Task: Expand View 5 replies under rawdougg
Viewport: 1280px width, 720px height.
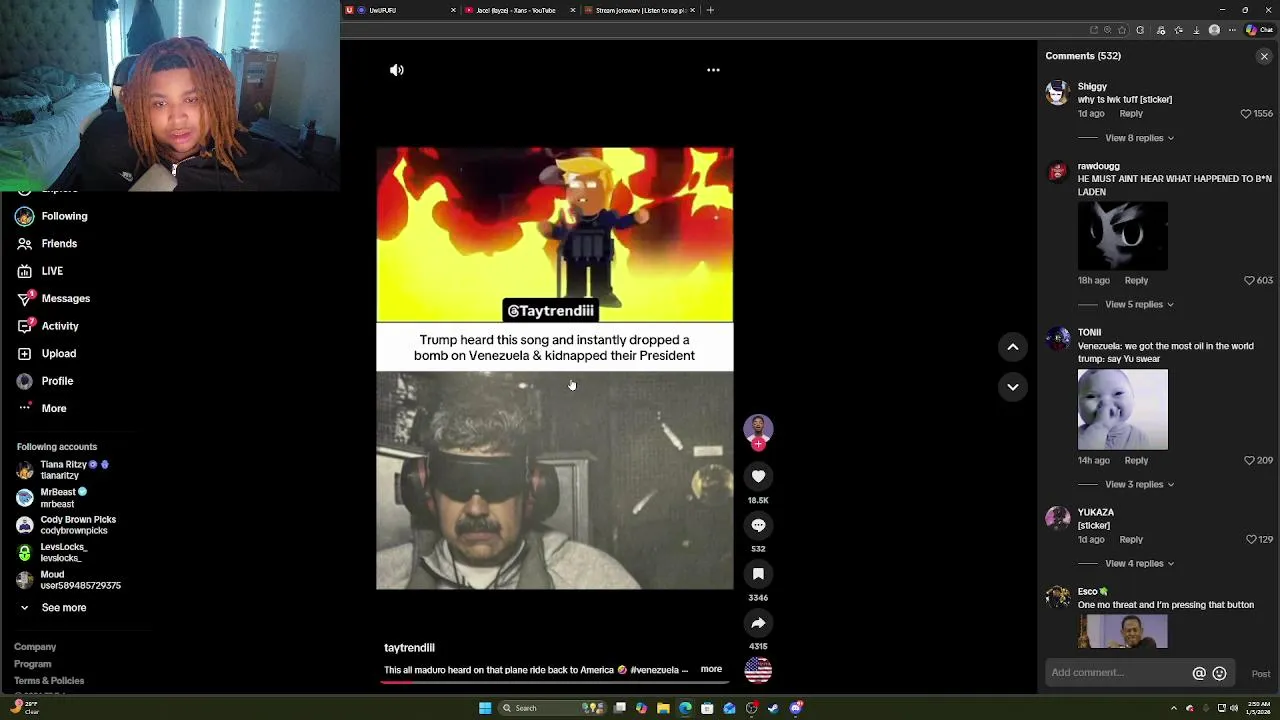Action: (1139, 304)
